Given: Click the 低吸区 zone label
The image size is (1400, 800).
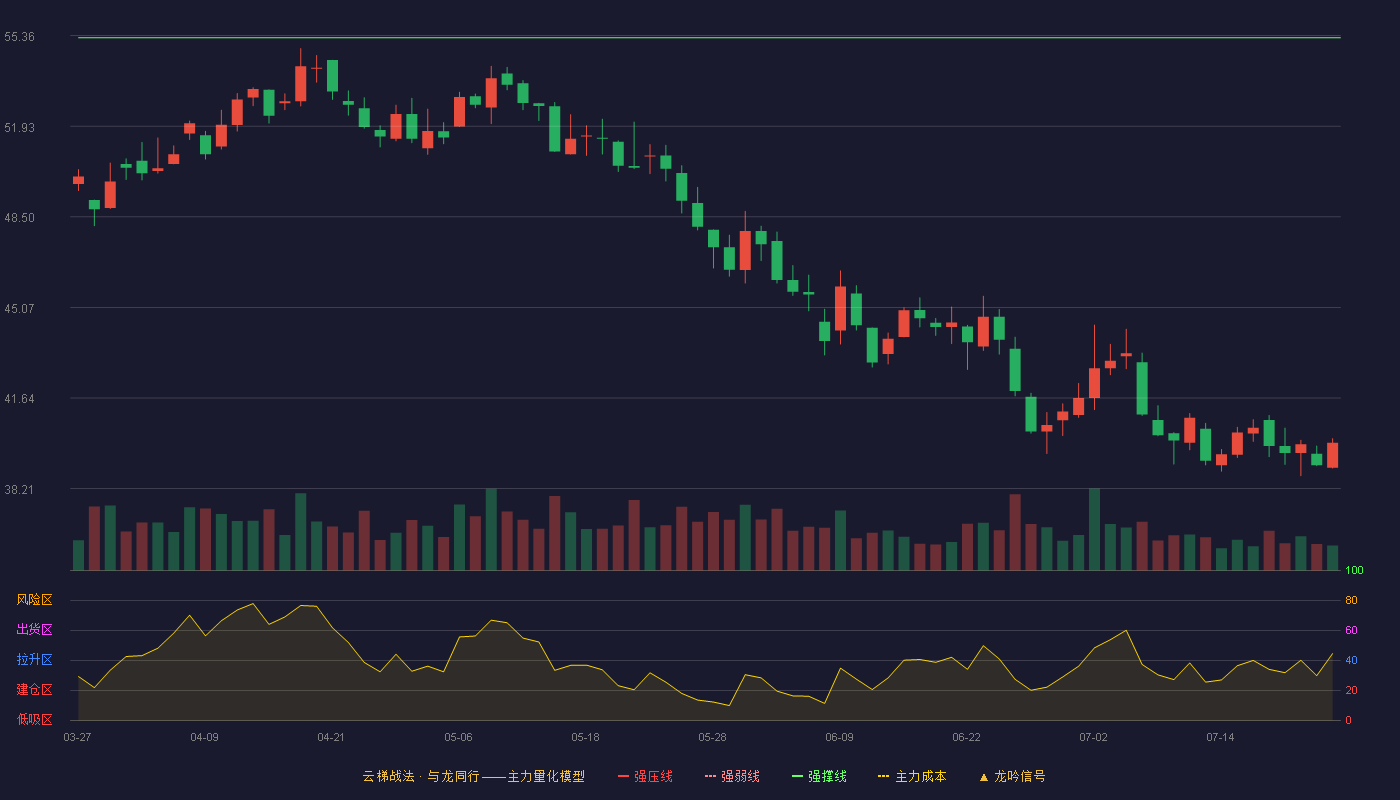Looking at the screenshot, I should 34,719.
